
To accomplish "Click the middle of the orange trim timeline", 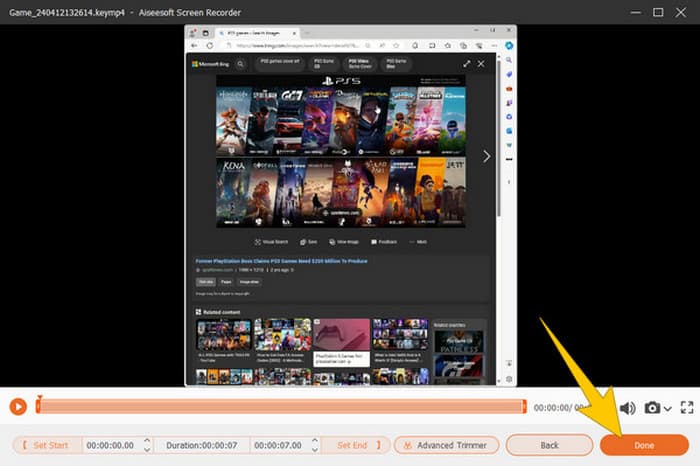I will click(281, 406).
